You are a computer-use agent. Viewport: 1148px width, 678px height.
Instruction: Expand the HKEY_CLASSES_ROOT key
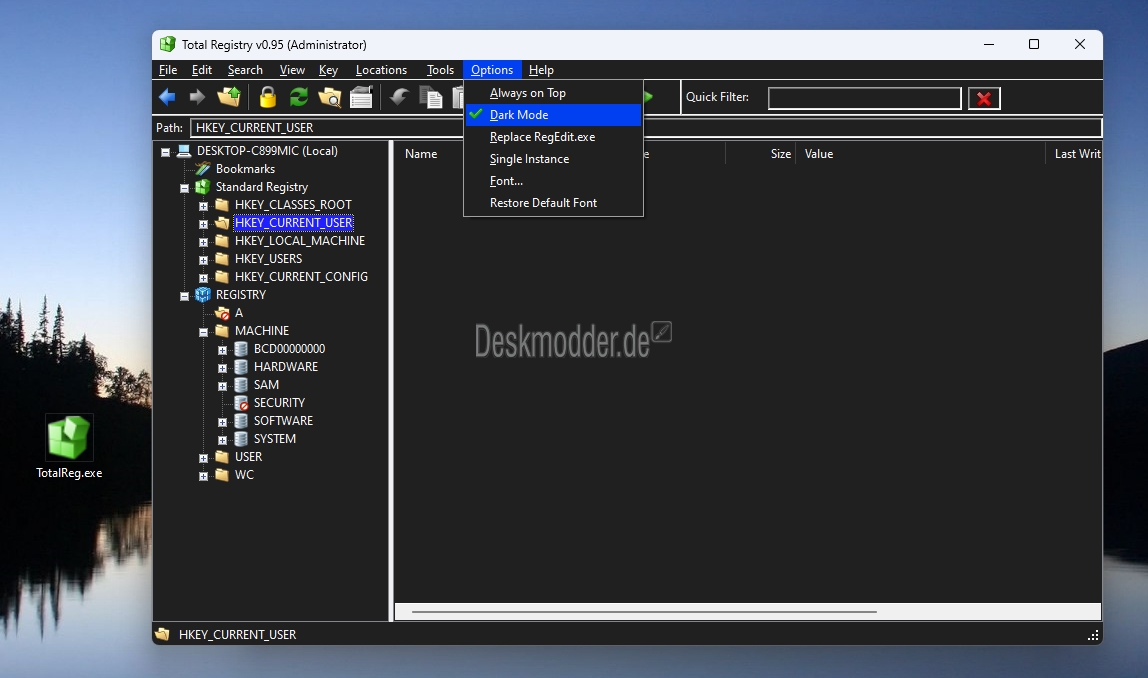pyautogui.click(x=204, y=206)
